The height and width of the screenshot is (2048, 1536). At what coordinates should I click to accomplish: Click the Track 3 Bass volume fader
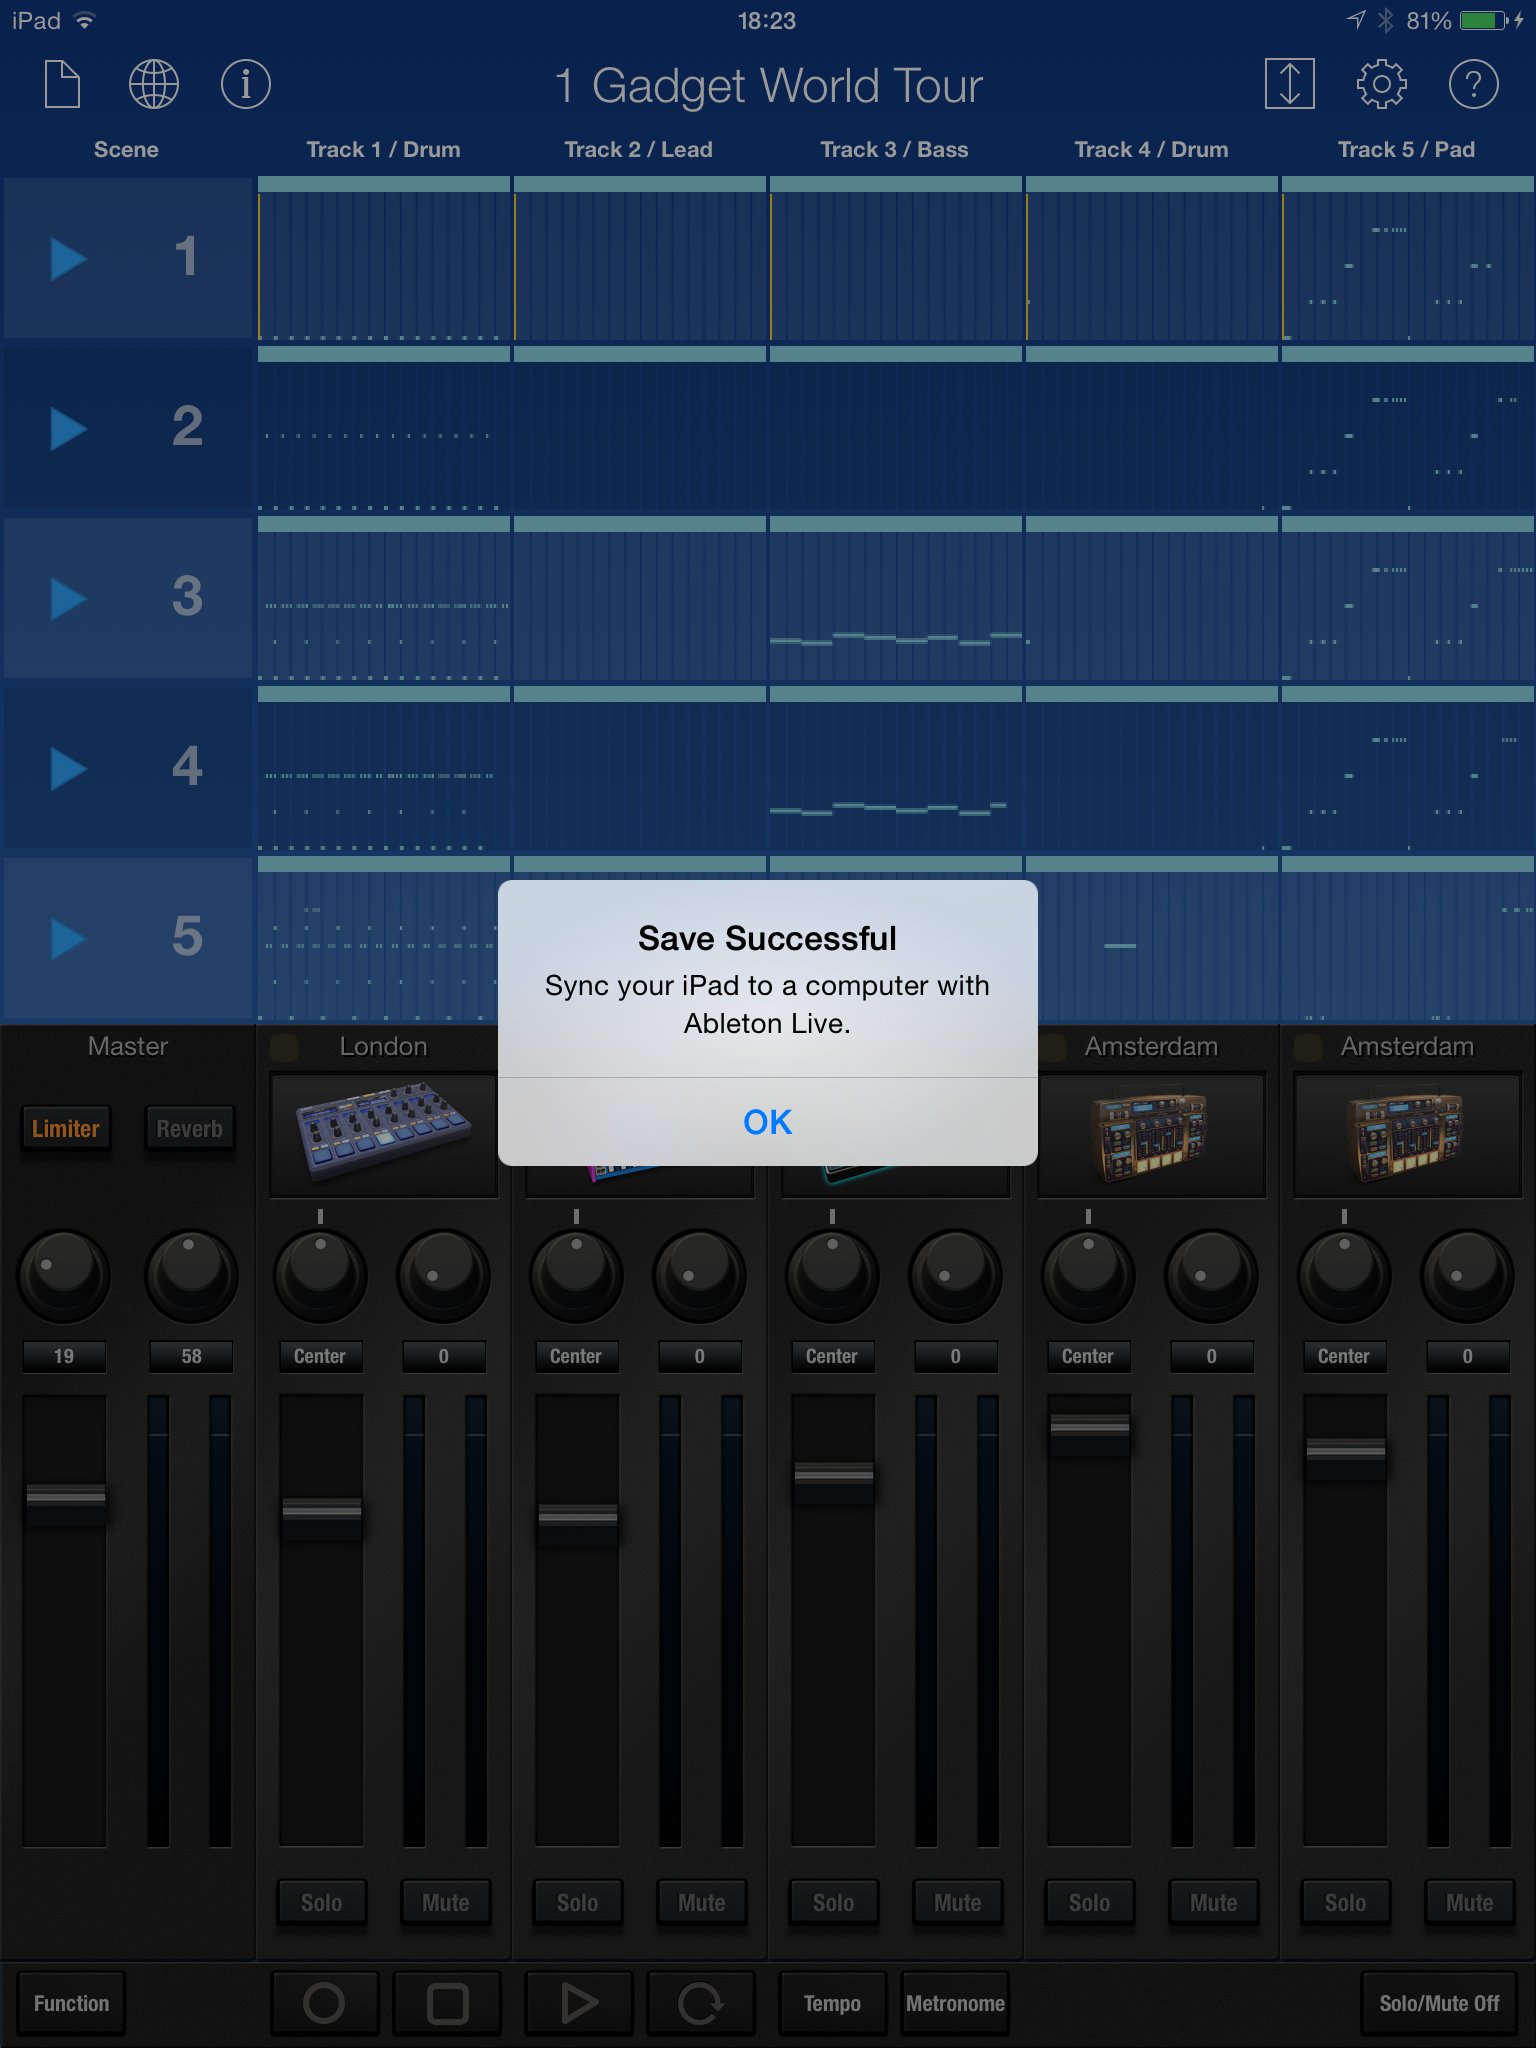(x=834, y=1481)
